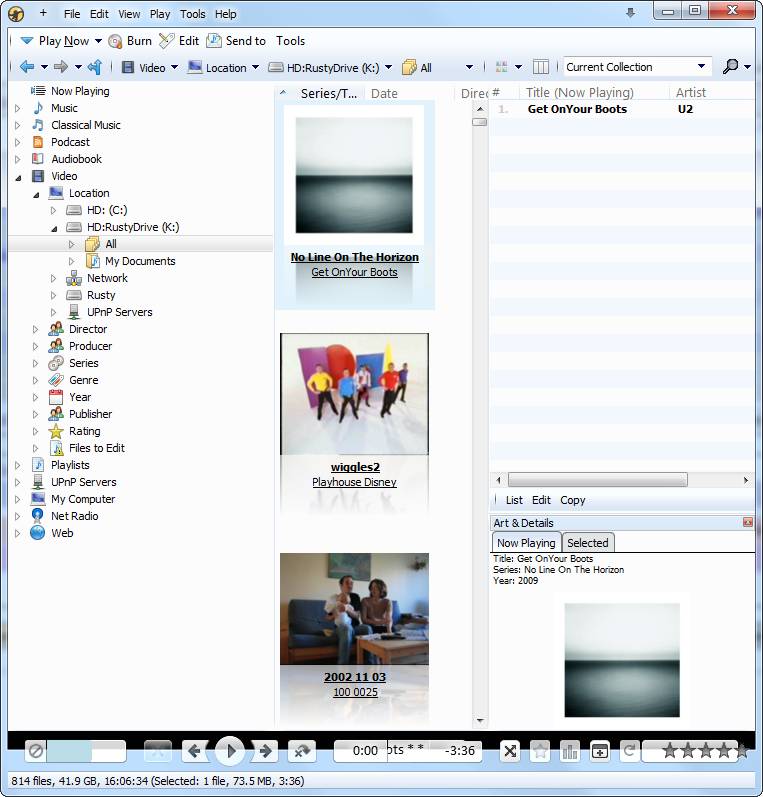Click the Send to toolbar button
The width and height of the screenshot is (763, 797).
tap(236, 41)
